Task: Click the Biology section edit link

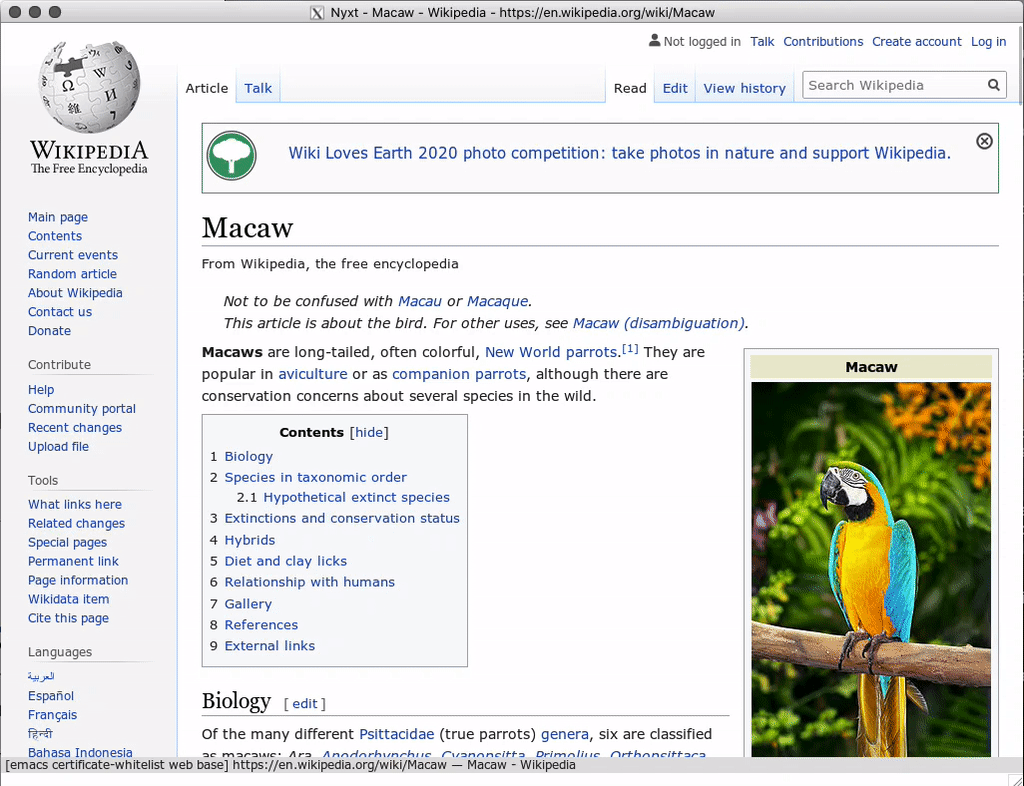Action: 304,703
